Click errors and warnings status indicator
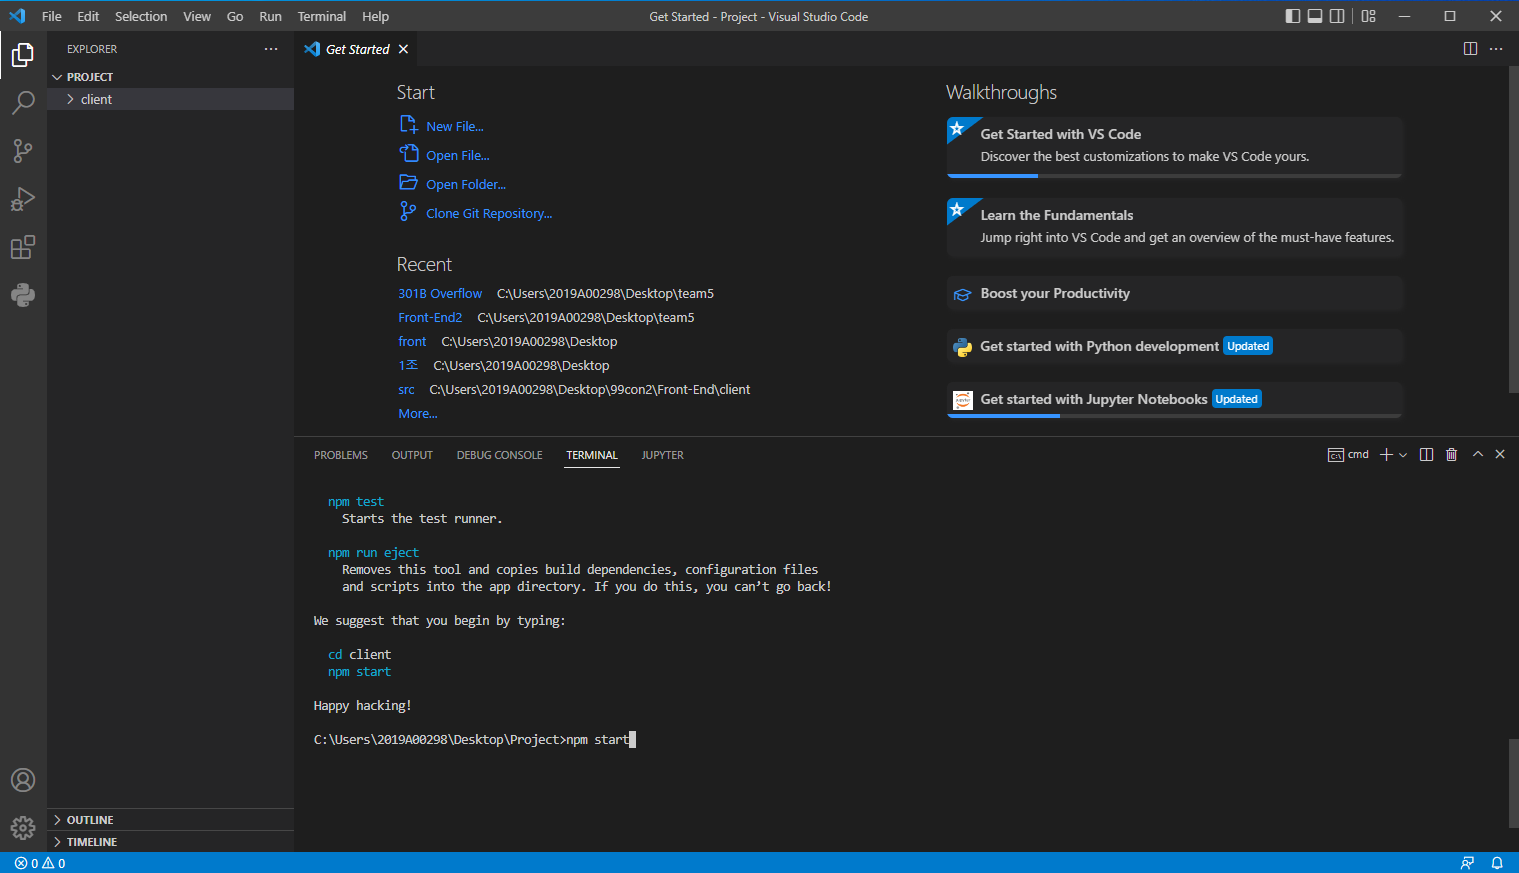Viewport: 1519px width, 873px height. pos(40,863)
